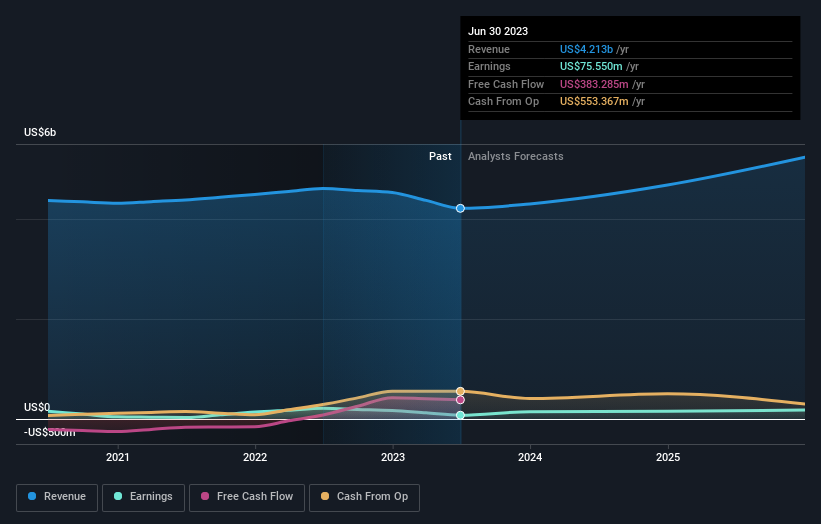Click the Analysts Forecasts label
Screen dimensions: 821x524
click(x=515, y=156)
